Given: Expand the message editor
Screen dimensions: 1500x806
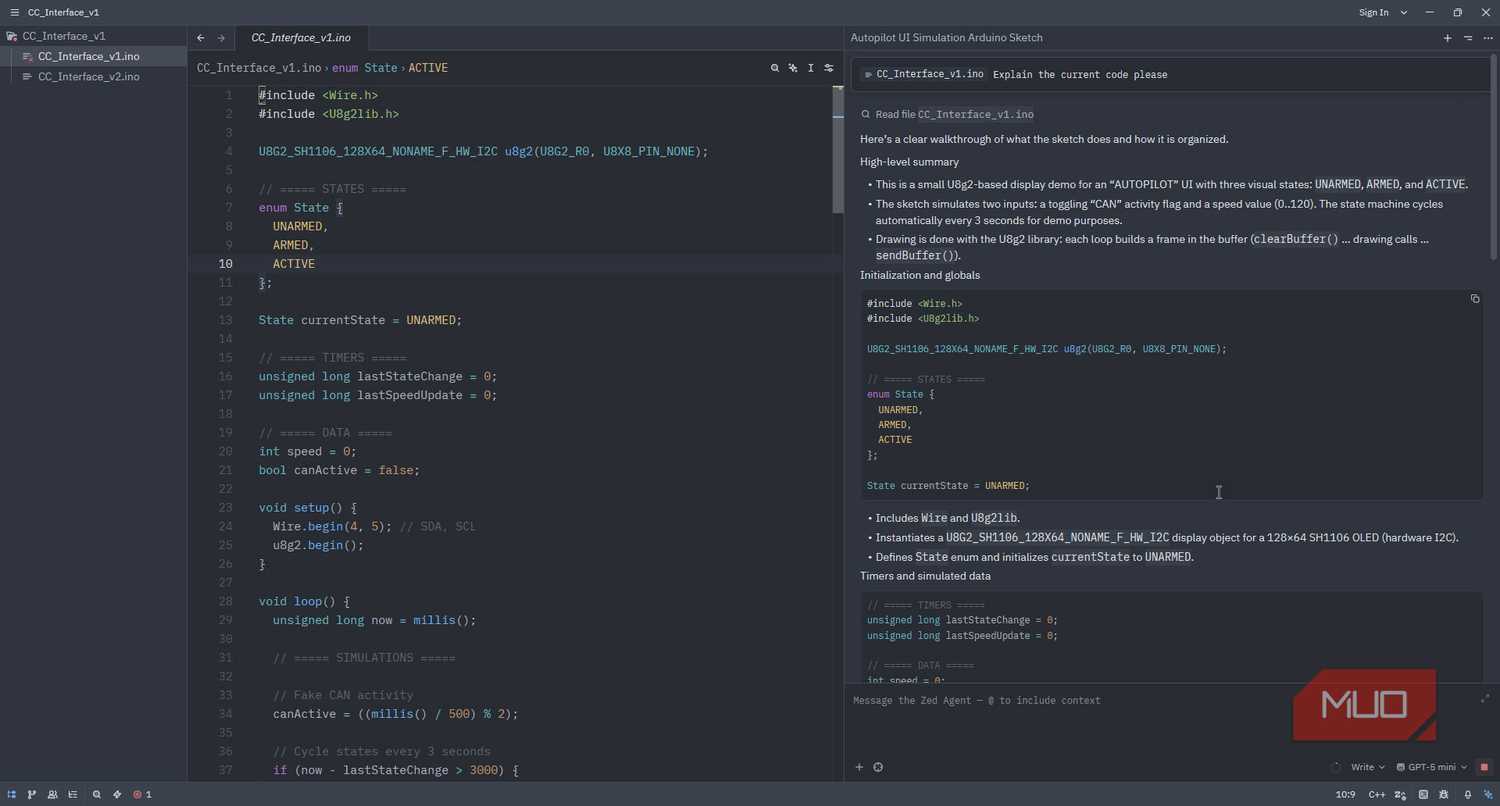Looking at the screenshot, I should pyautogui.click(x=1485, y=699).
